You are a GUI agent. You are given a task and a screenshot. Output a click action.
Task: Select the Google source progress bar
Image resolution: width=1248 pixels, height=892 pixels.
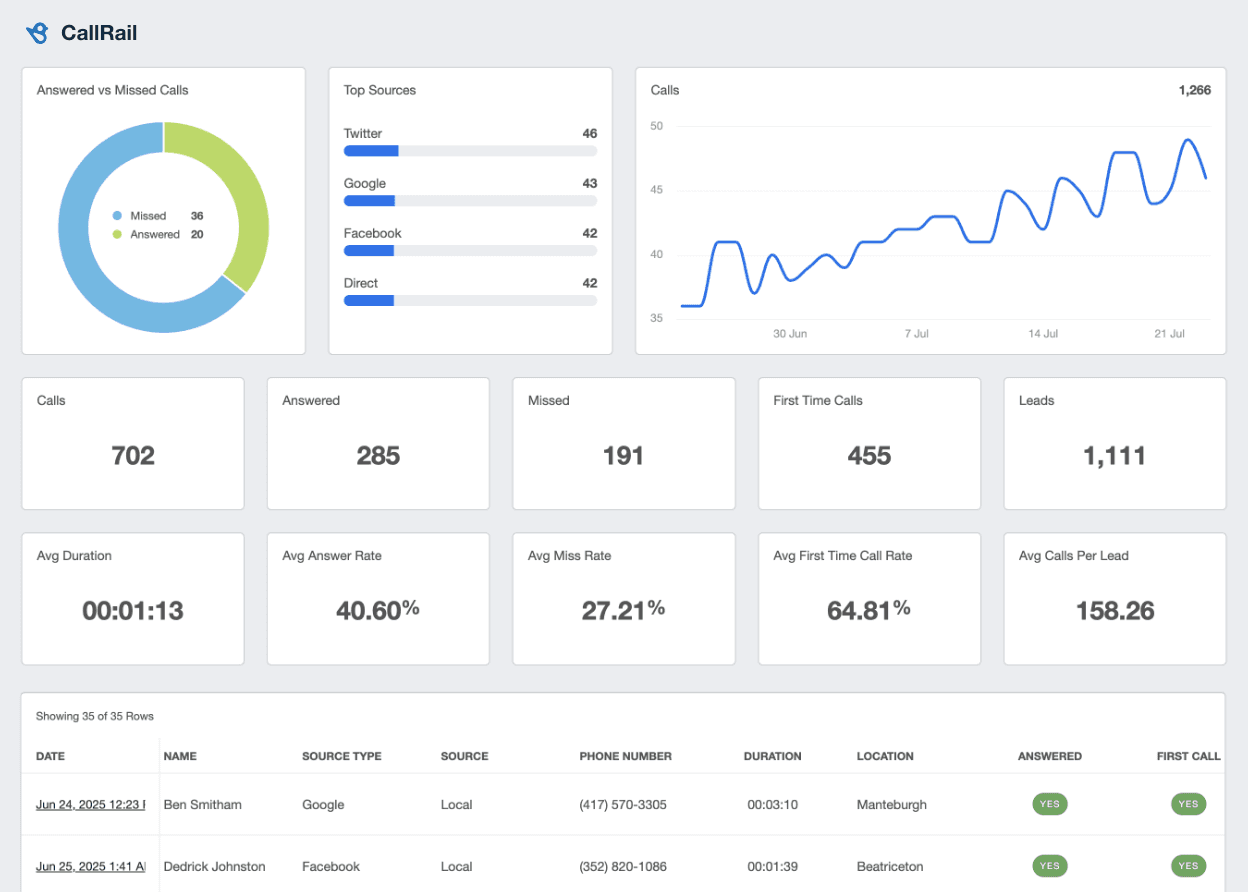pyautogui.click(x=470, y=201)
